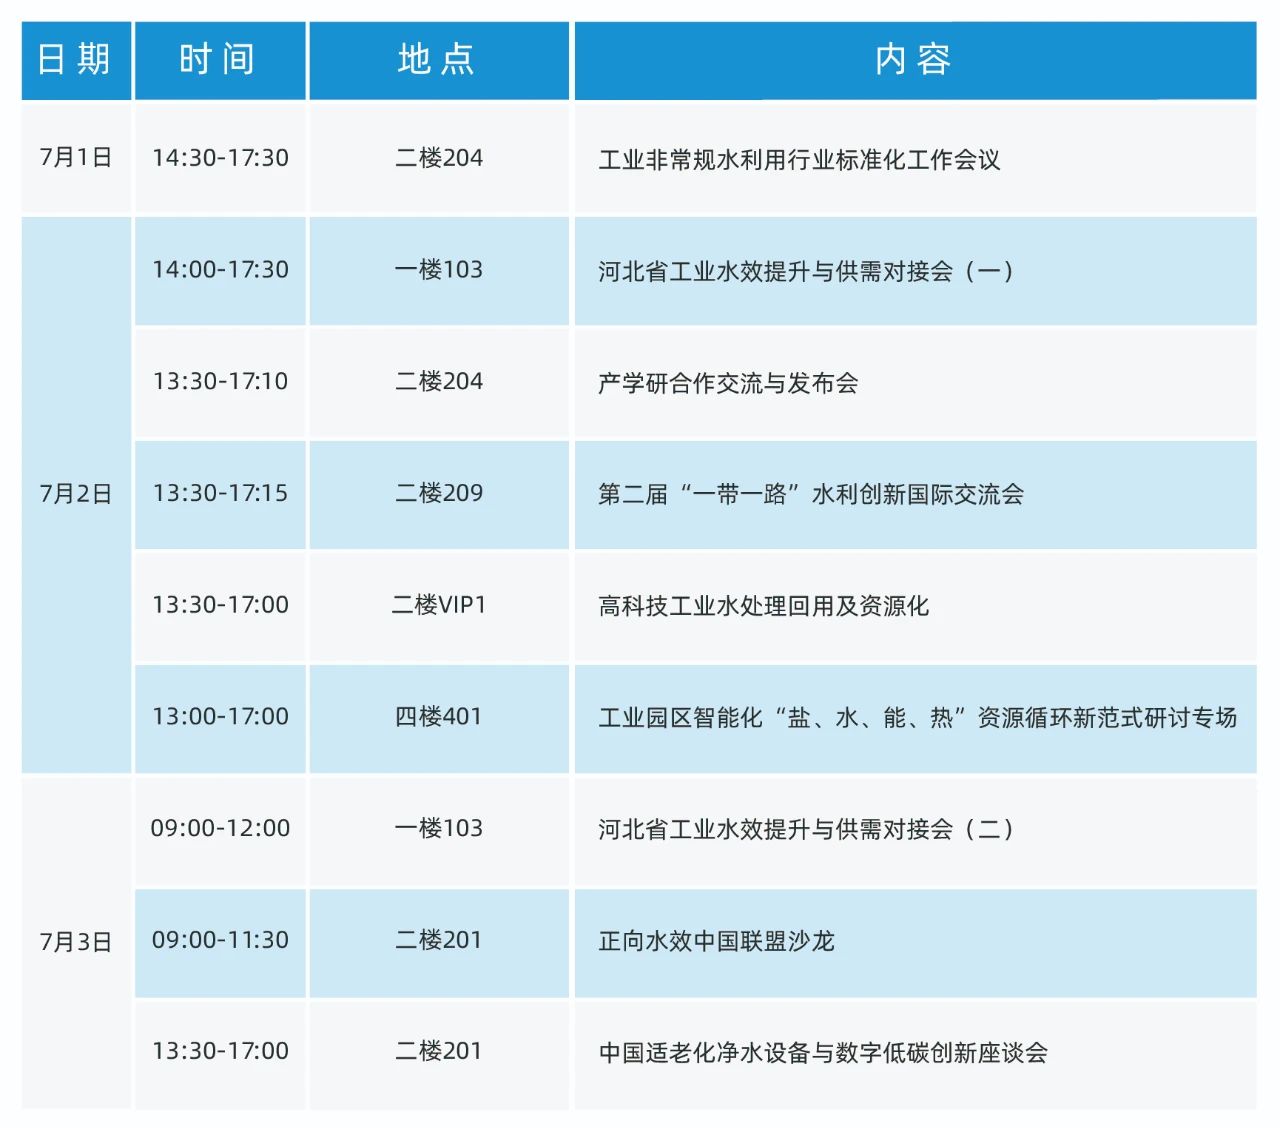Click the 日期 column header

(76, 60)
